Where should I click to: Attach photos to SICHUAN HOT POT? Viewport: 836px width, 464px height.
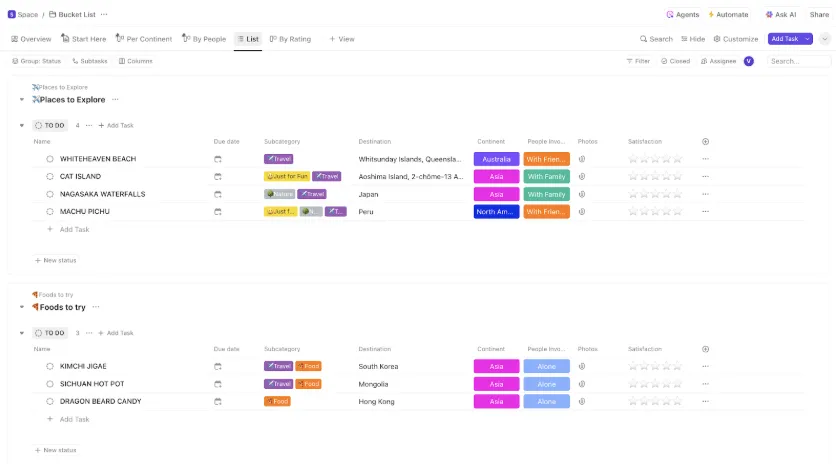point(582,384)
